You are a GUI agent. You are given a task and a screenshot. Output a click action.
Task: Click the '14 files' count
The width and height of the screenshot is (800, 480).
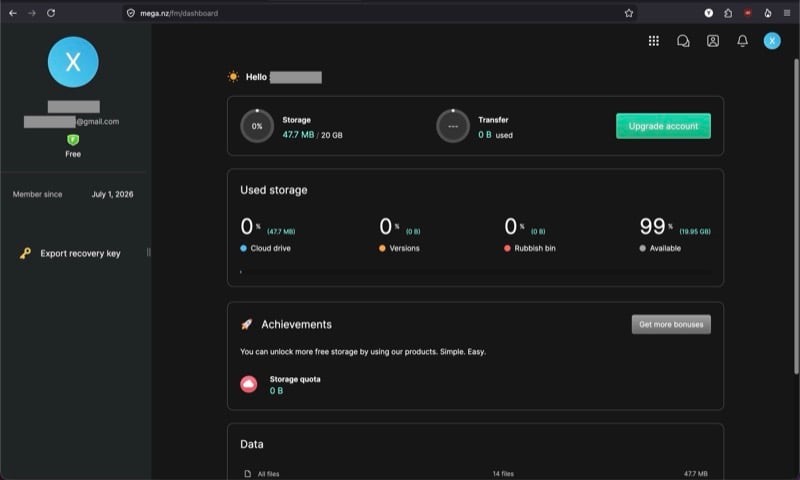pos(503,474)
